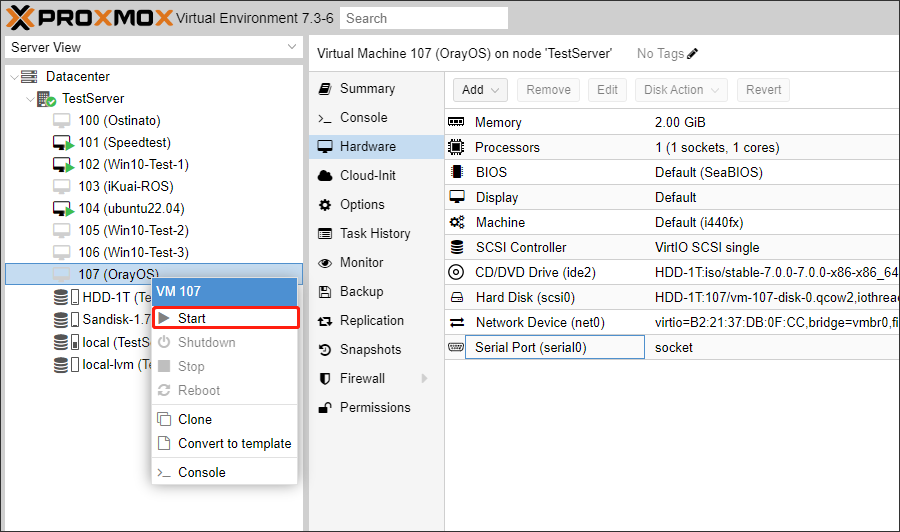Collapse the Datacenter tree node
The height and width of the screenshot is (532, 900).
tap(14, 77)
